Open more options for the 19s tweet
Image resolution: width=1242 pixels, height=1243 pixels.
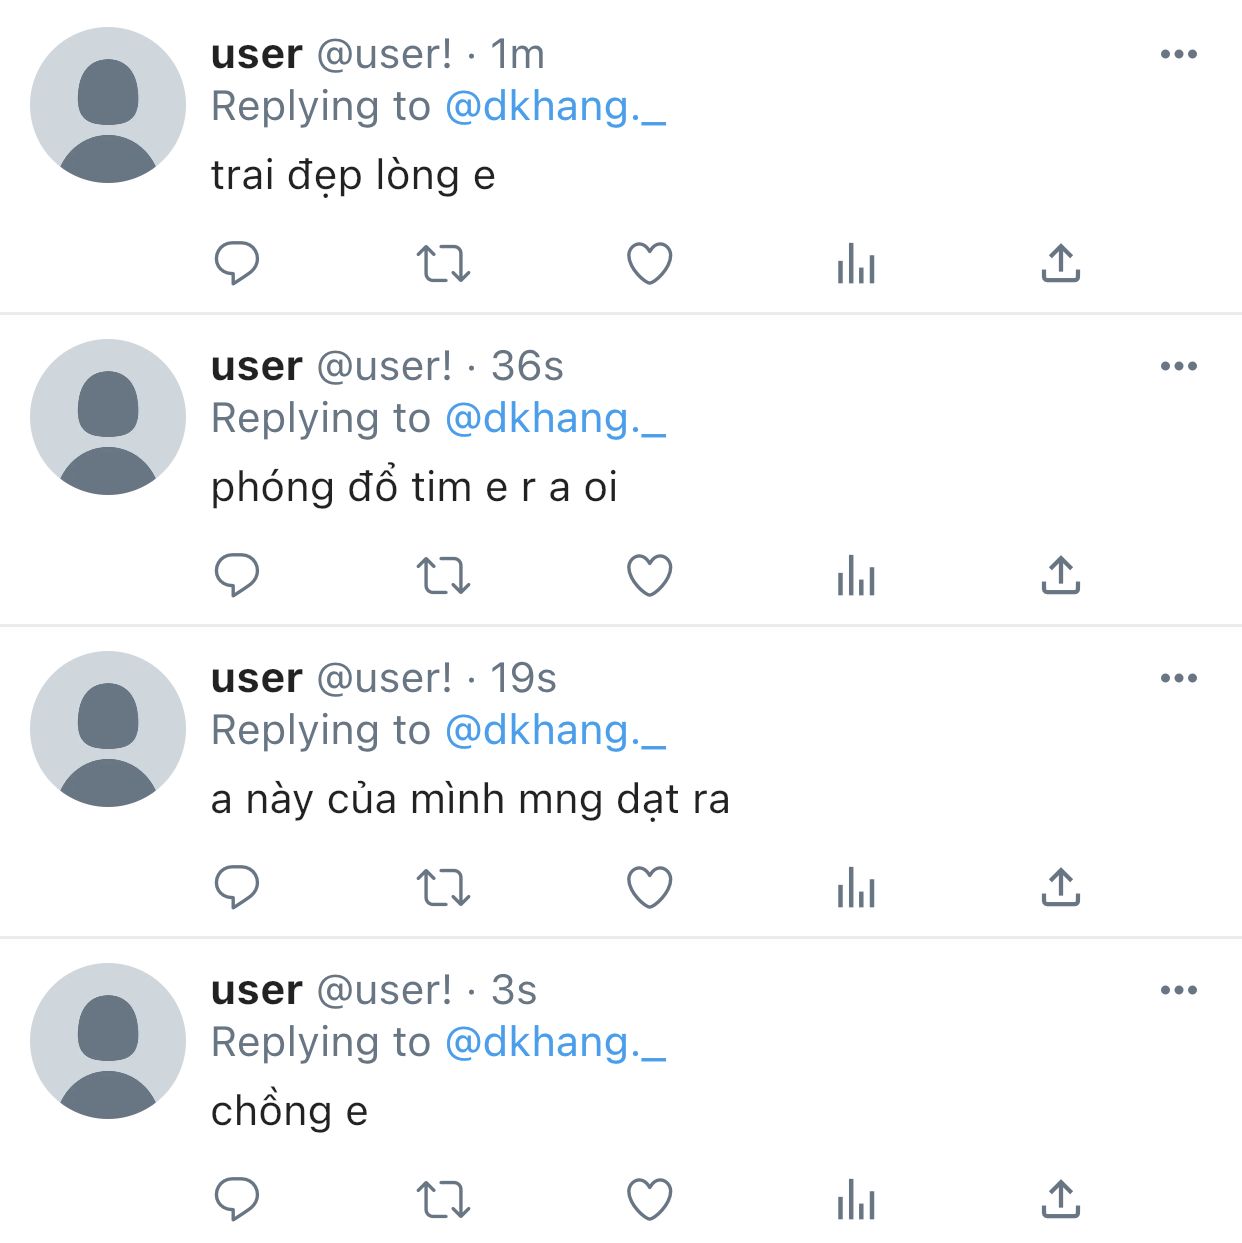1179,678
